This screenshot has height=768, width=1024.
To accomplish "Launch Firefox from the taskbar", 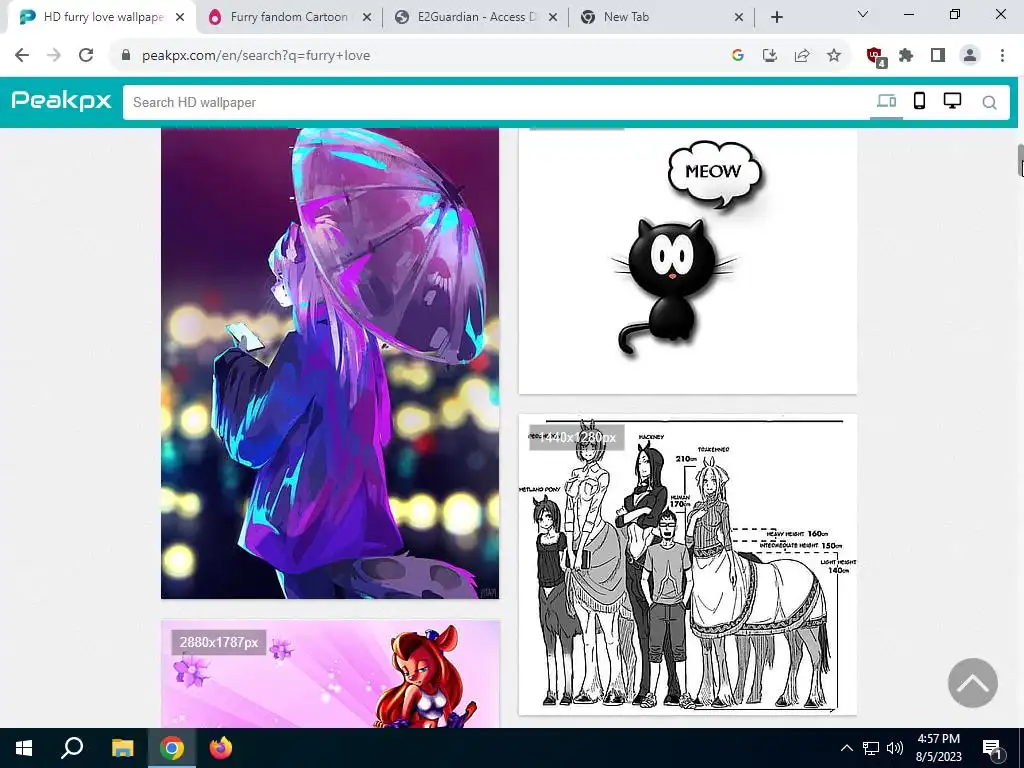I will (x=221, y=748).
